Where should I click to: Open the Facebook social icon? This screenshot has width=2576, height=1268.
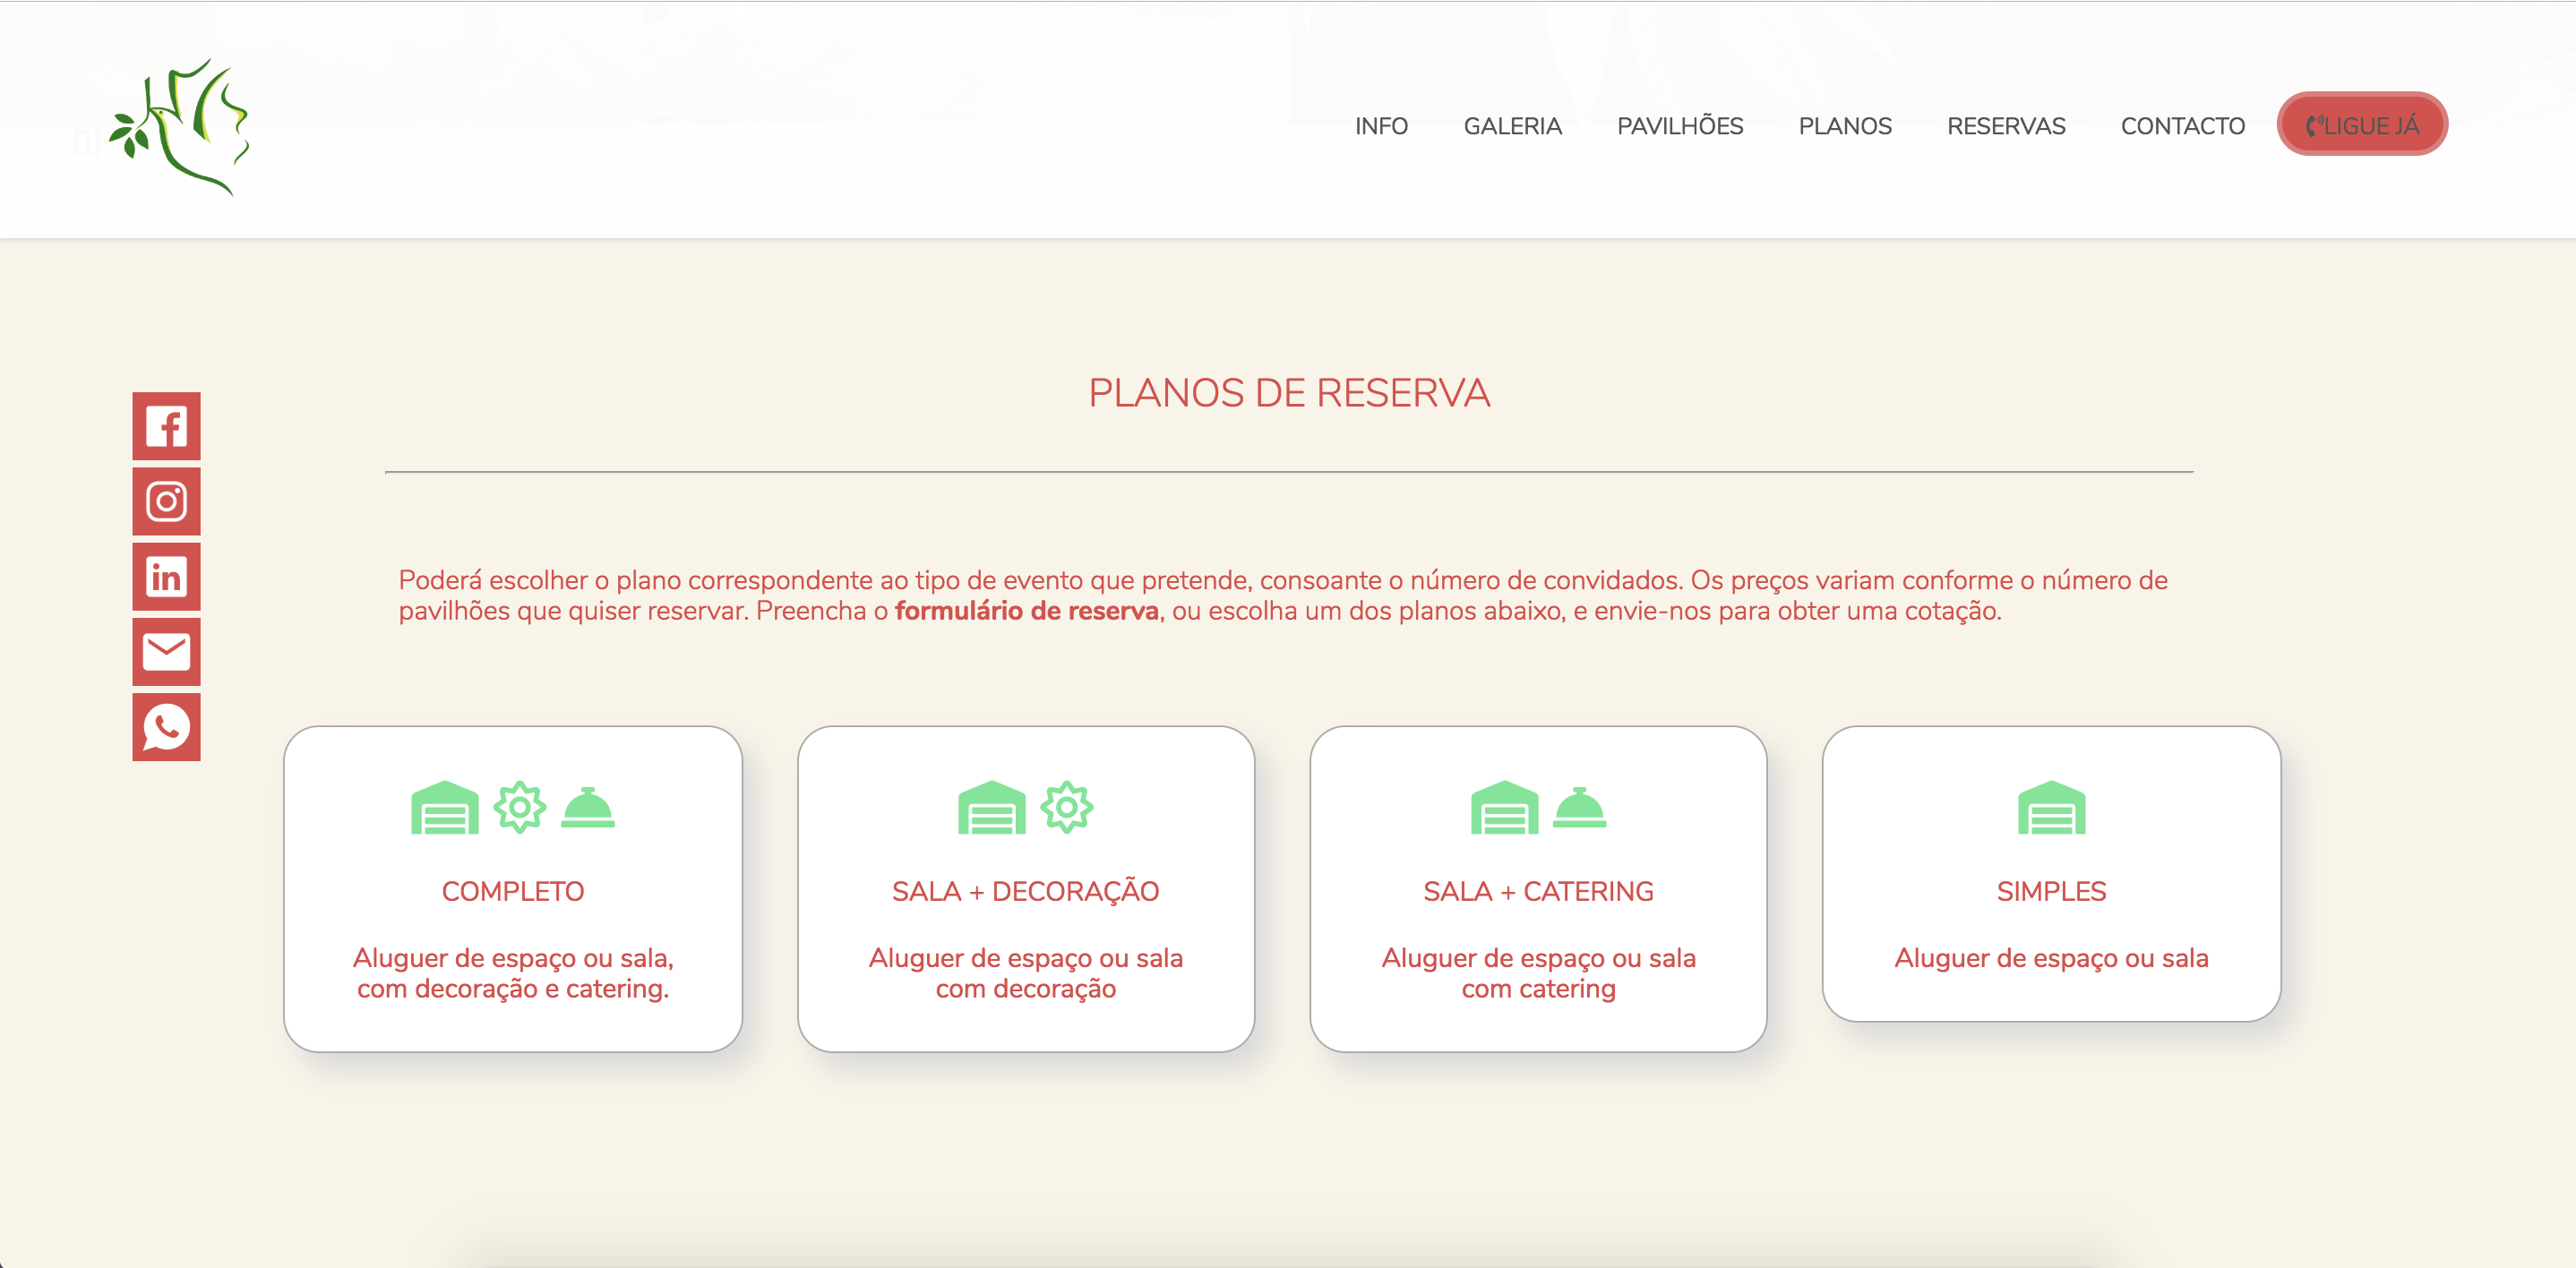pyautogui.click(x=166, y=426)
